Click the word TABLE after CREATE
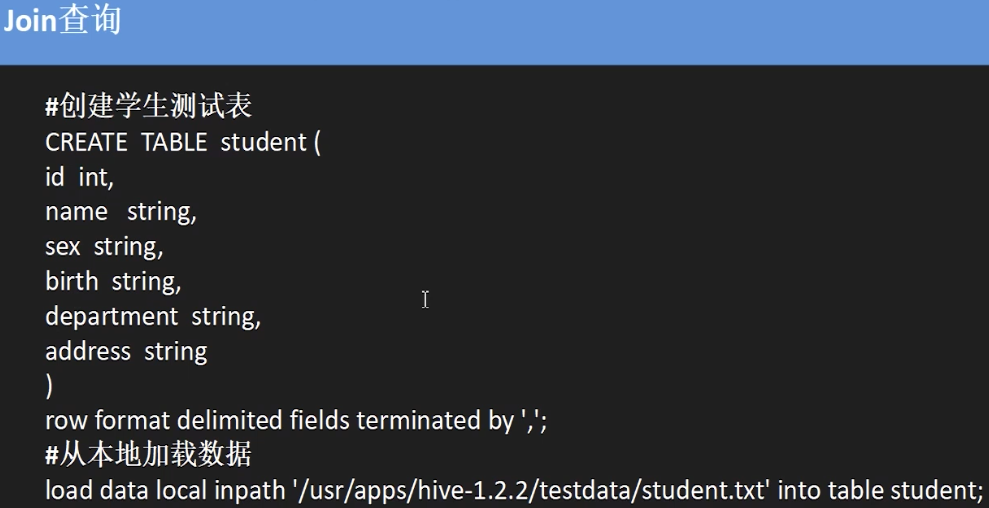 (x=174, y=142)
